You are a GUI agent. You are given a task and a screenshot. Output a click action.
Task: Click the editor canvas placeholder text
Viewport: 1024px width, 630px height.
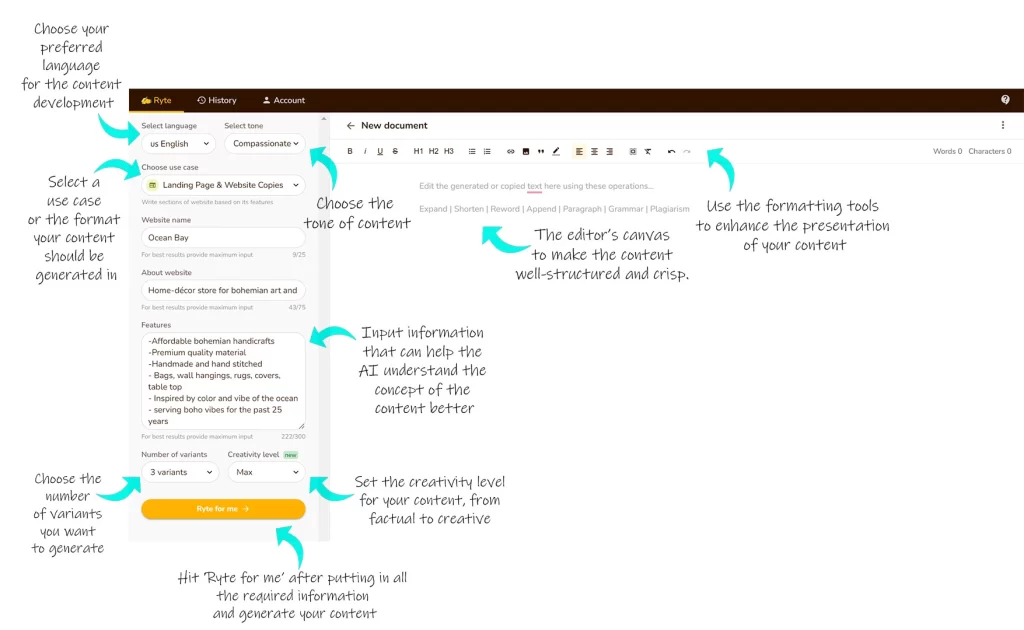[536, 186]
